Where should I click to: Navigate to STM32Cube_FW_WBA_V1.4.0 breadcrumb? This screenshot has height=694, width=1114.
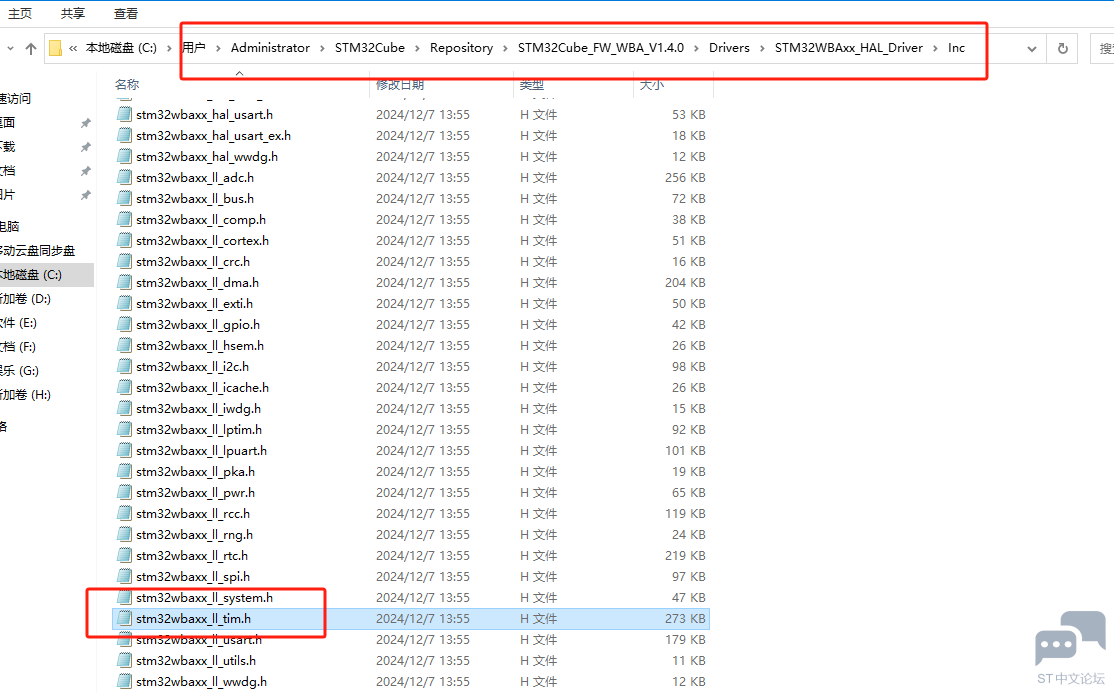click(x=600, y=48)
